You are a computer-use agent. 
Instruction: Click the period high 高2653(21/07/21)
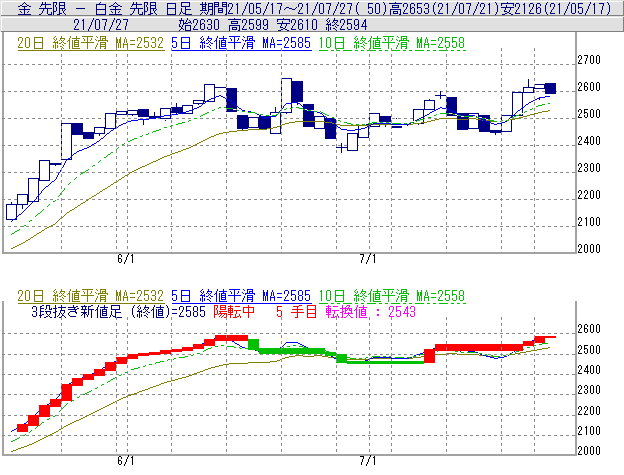pos(444,8)
